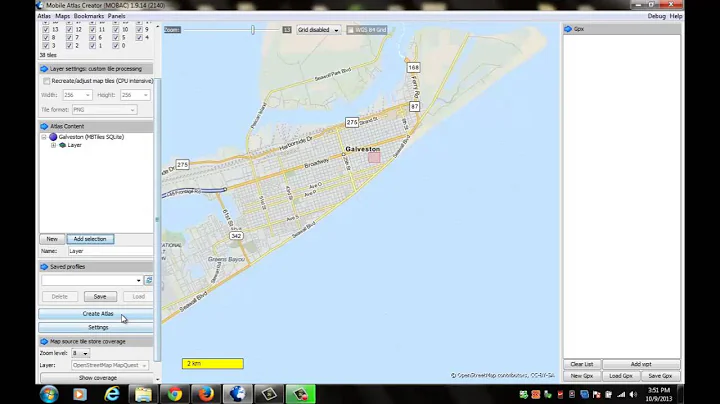Launch Windows Media Player from taskbar
The height and width of the screenshot is (404, 720).
[80, 394]
